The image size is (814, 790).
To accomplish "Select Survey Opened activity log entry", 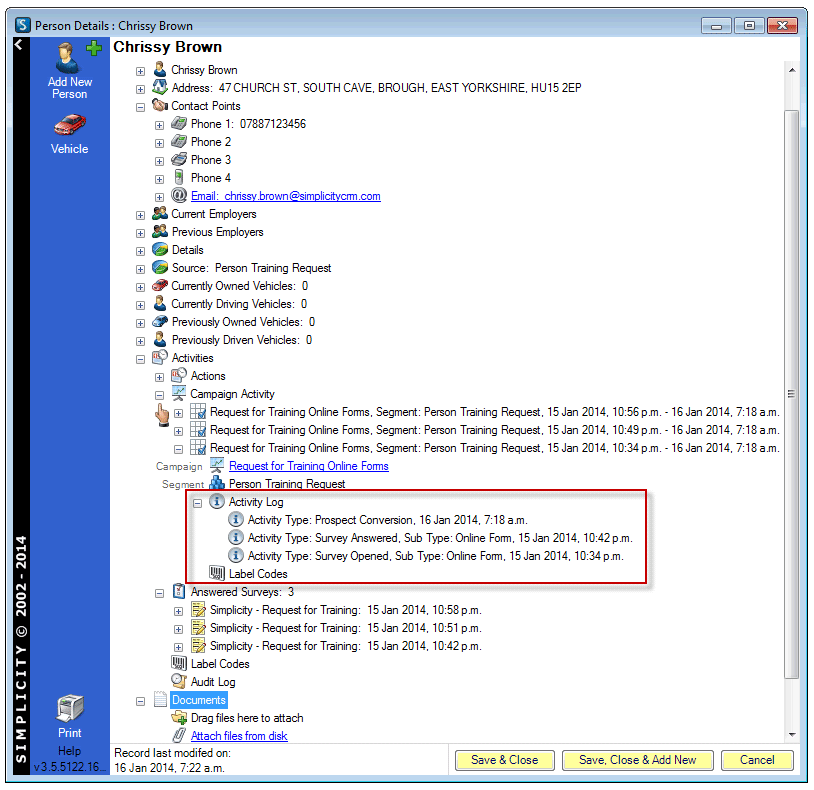I will pyautogui.click(x=435, y=555).
